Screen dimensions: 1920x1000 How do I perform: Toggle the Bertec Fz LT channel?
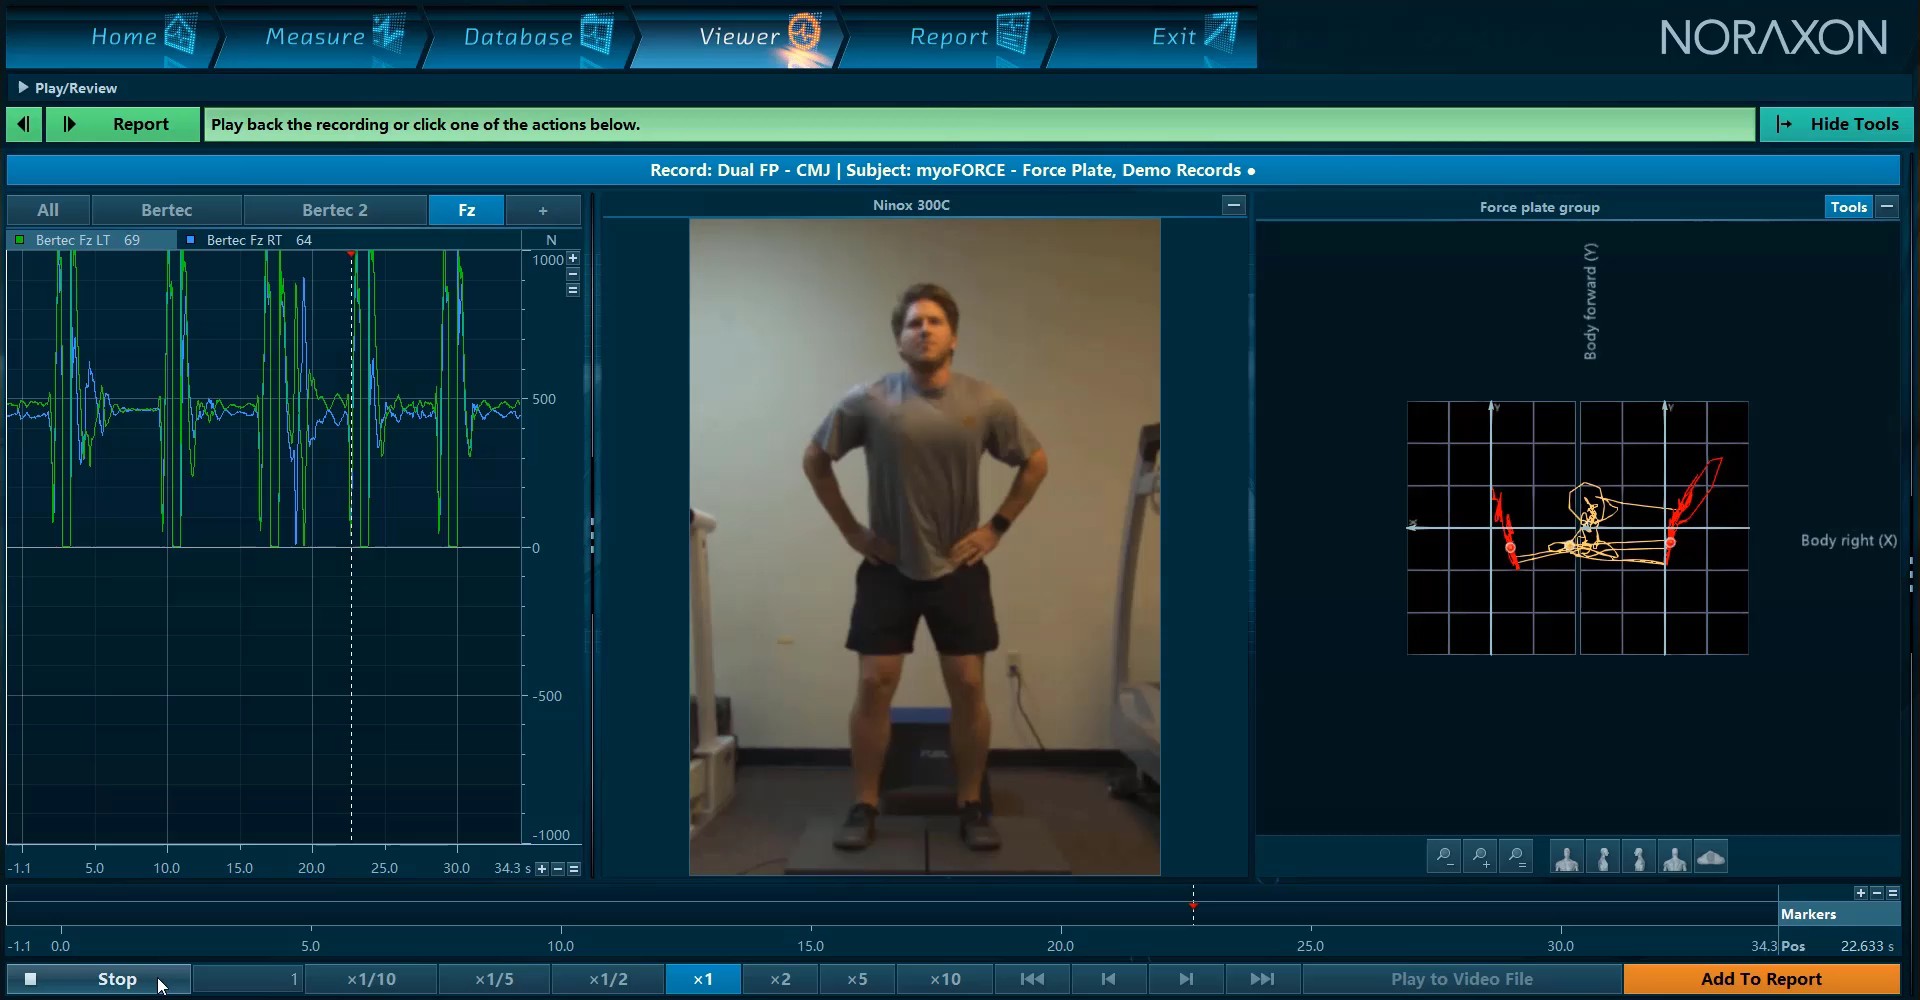20,240
